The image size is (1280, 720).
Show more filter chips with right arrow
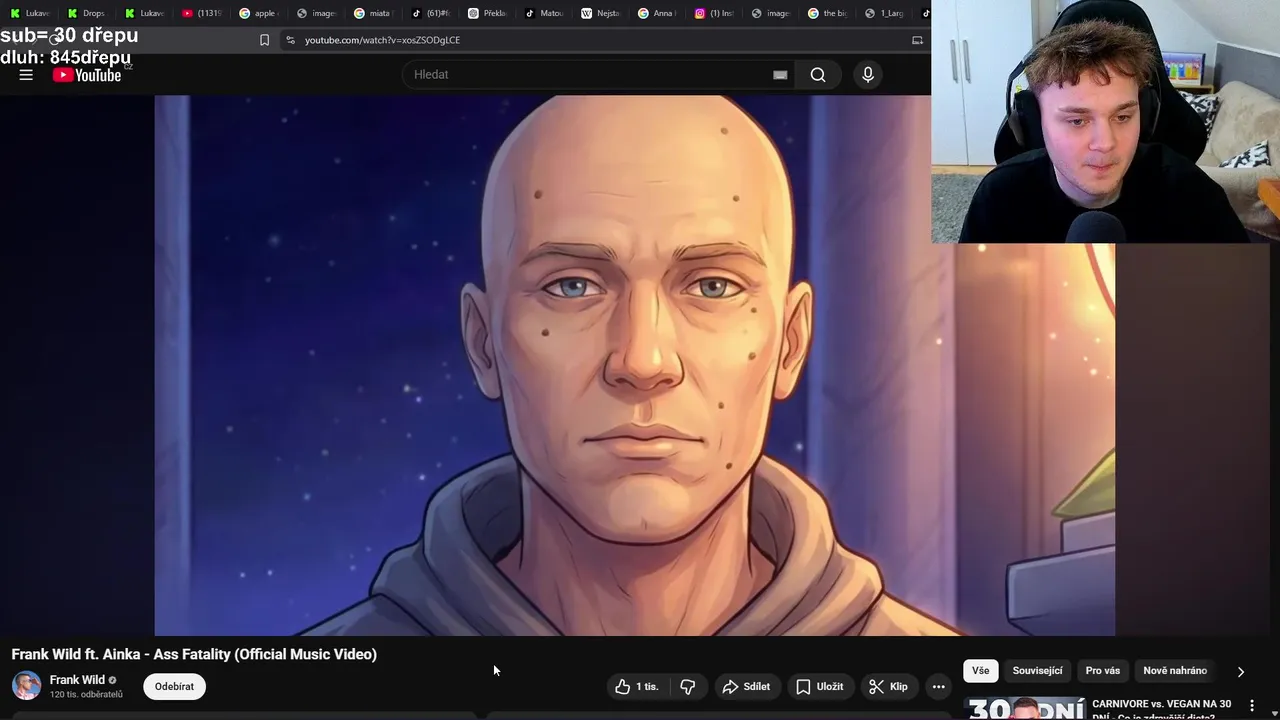[1241, 672]
